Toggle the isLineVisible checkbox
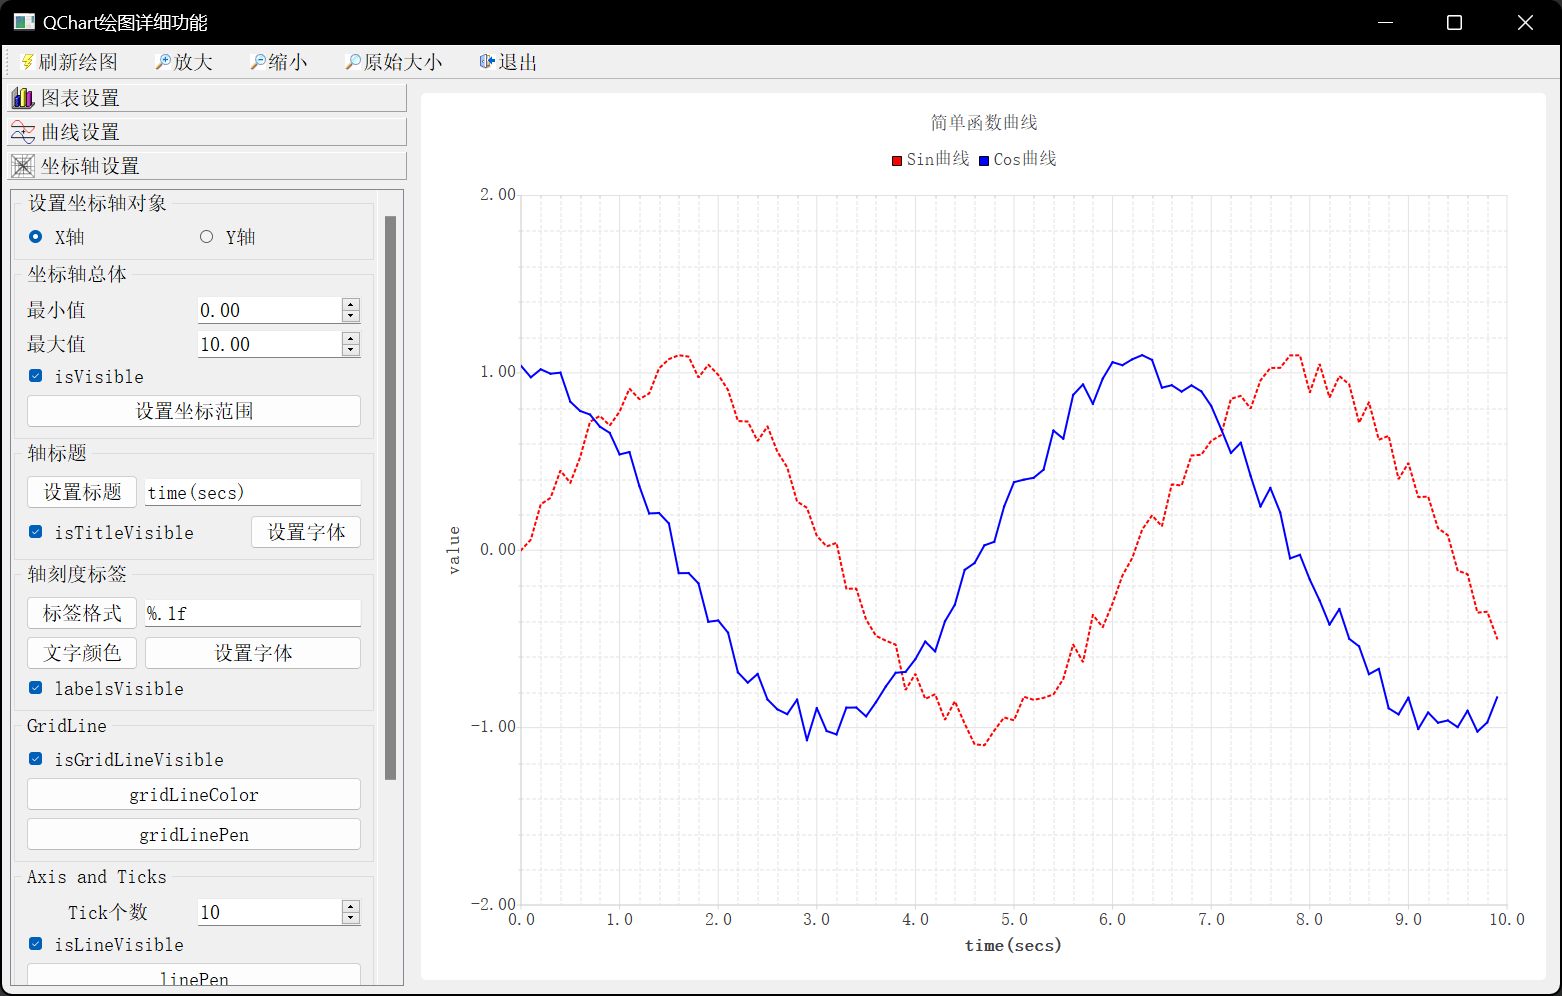 click(36, 944)
